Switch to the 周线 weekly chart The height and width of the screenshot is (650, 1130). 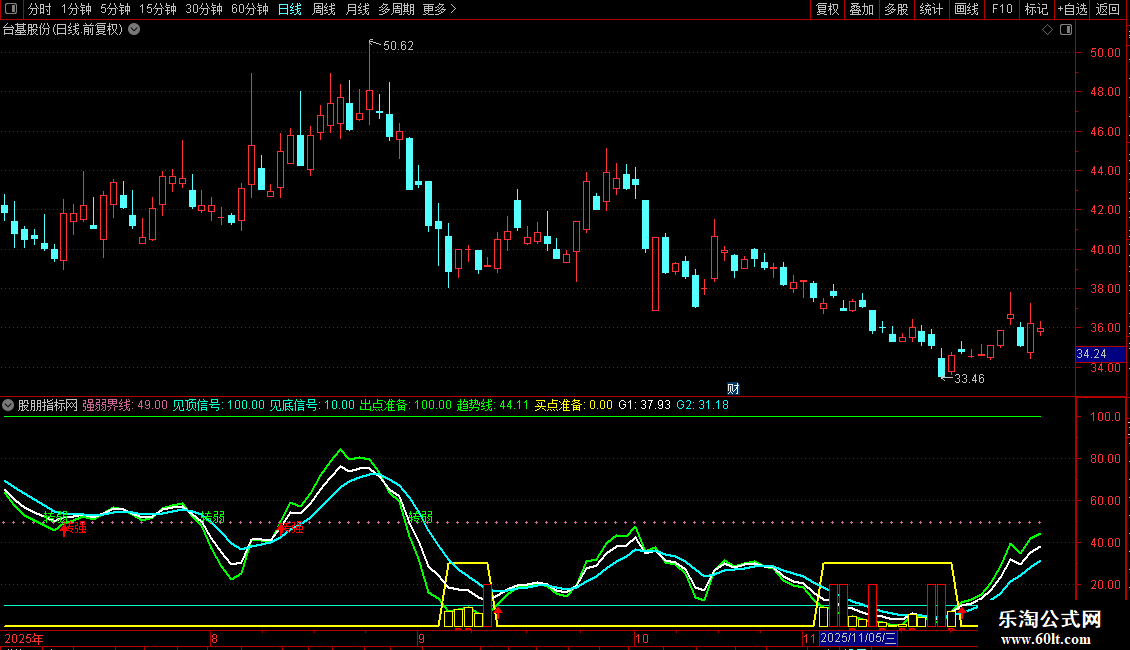(324, 9)
